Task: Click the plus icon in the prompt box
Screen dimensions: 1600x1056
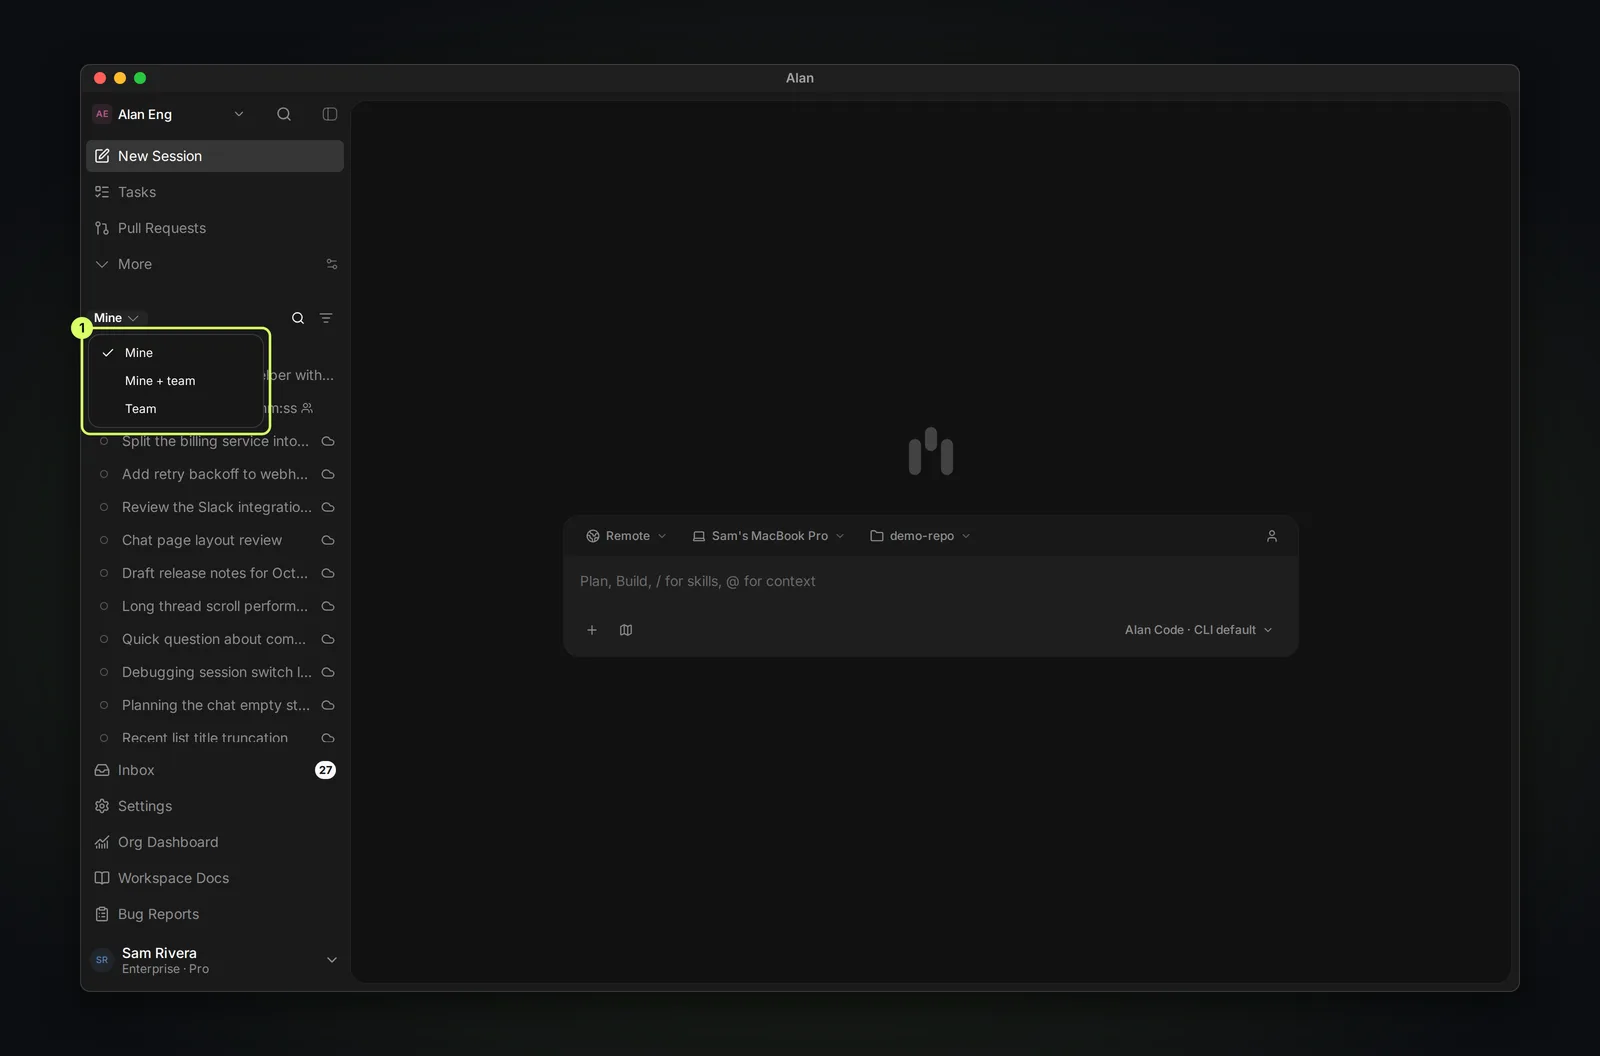Action: click(x=592, y=630)
